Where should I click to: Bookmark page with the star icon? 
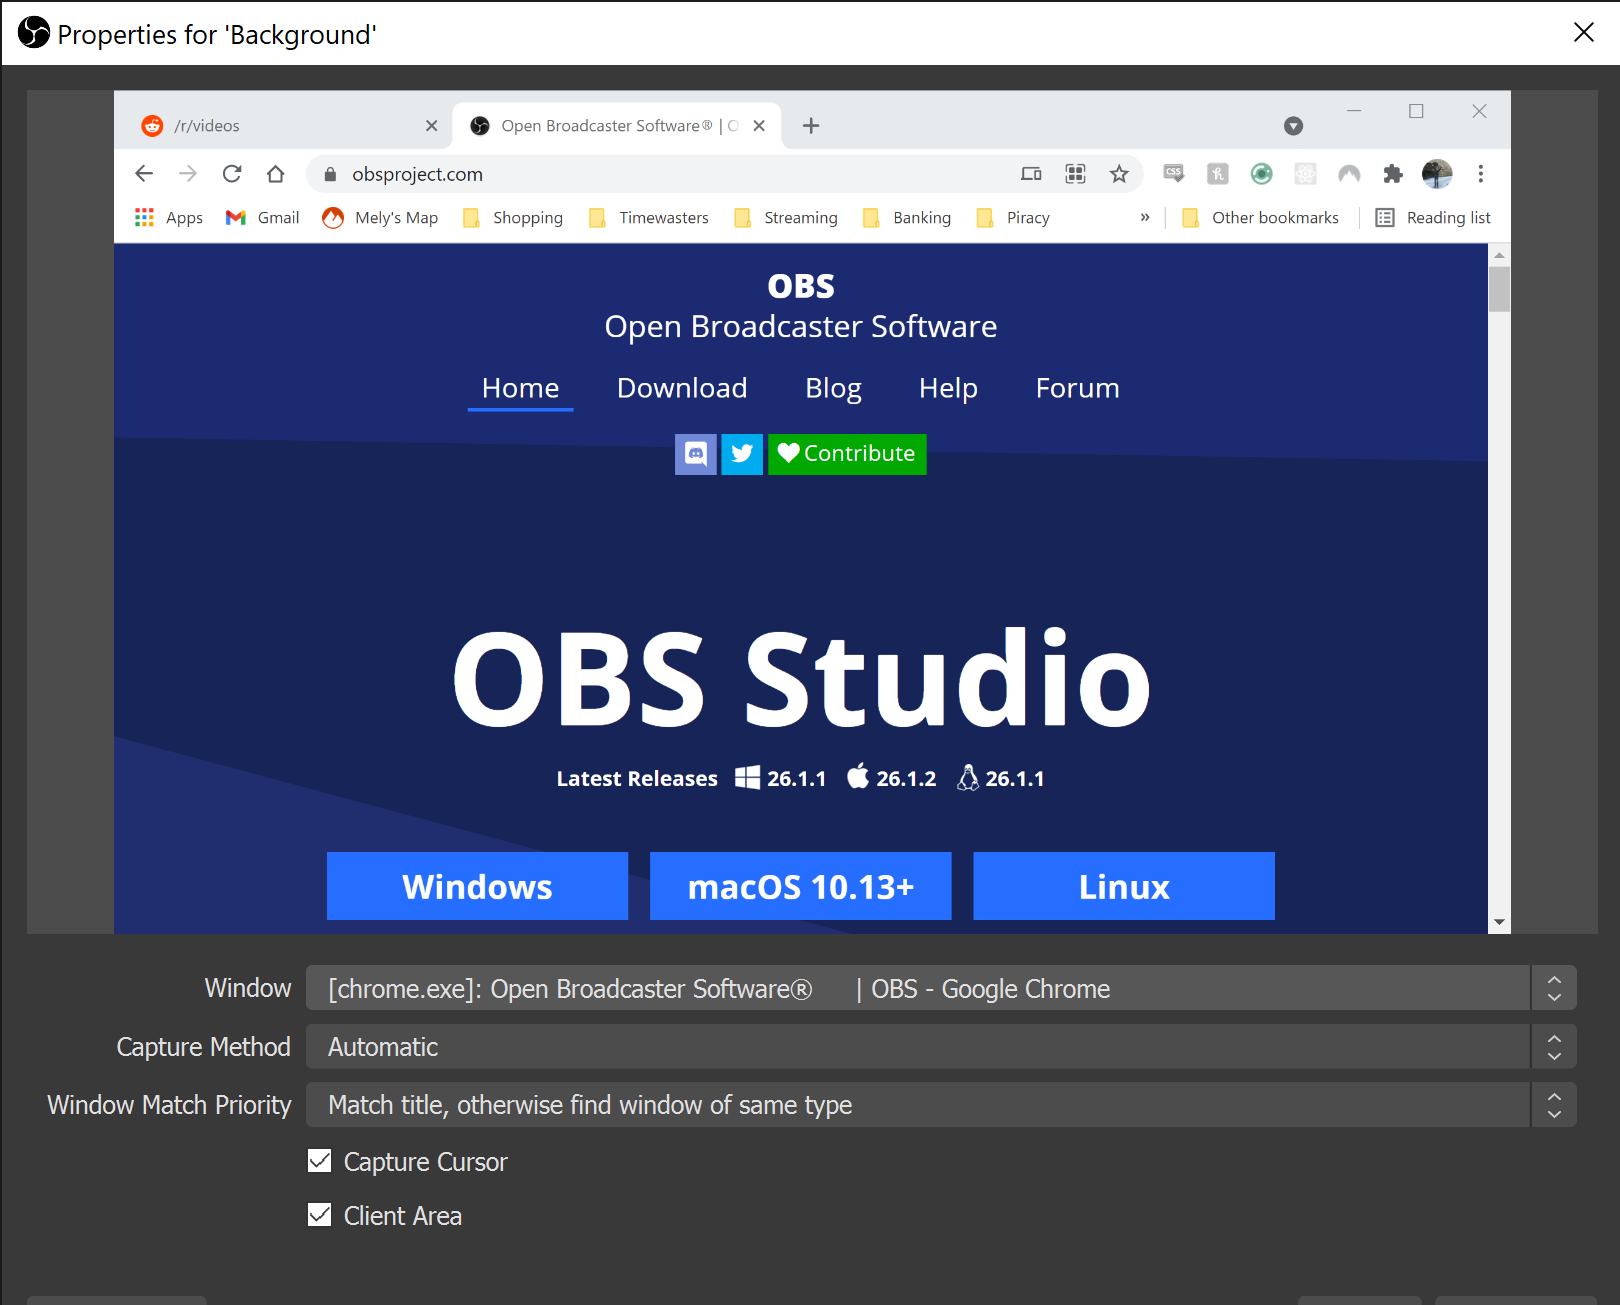(1119, 174)
